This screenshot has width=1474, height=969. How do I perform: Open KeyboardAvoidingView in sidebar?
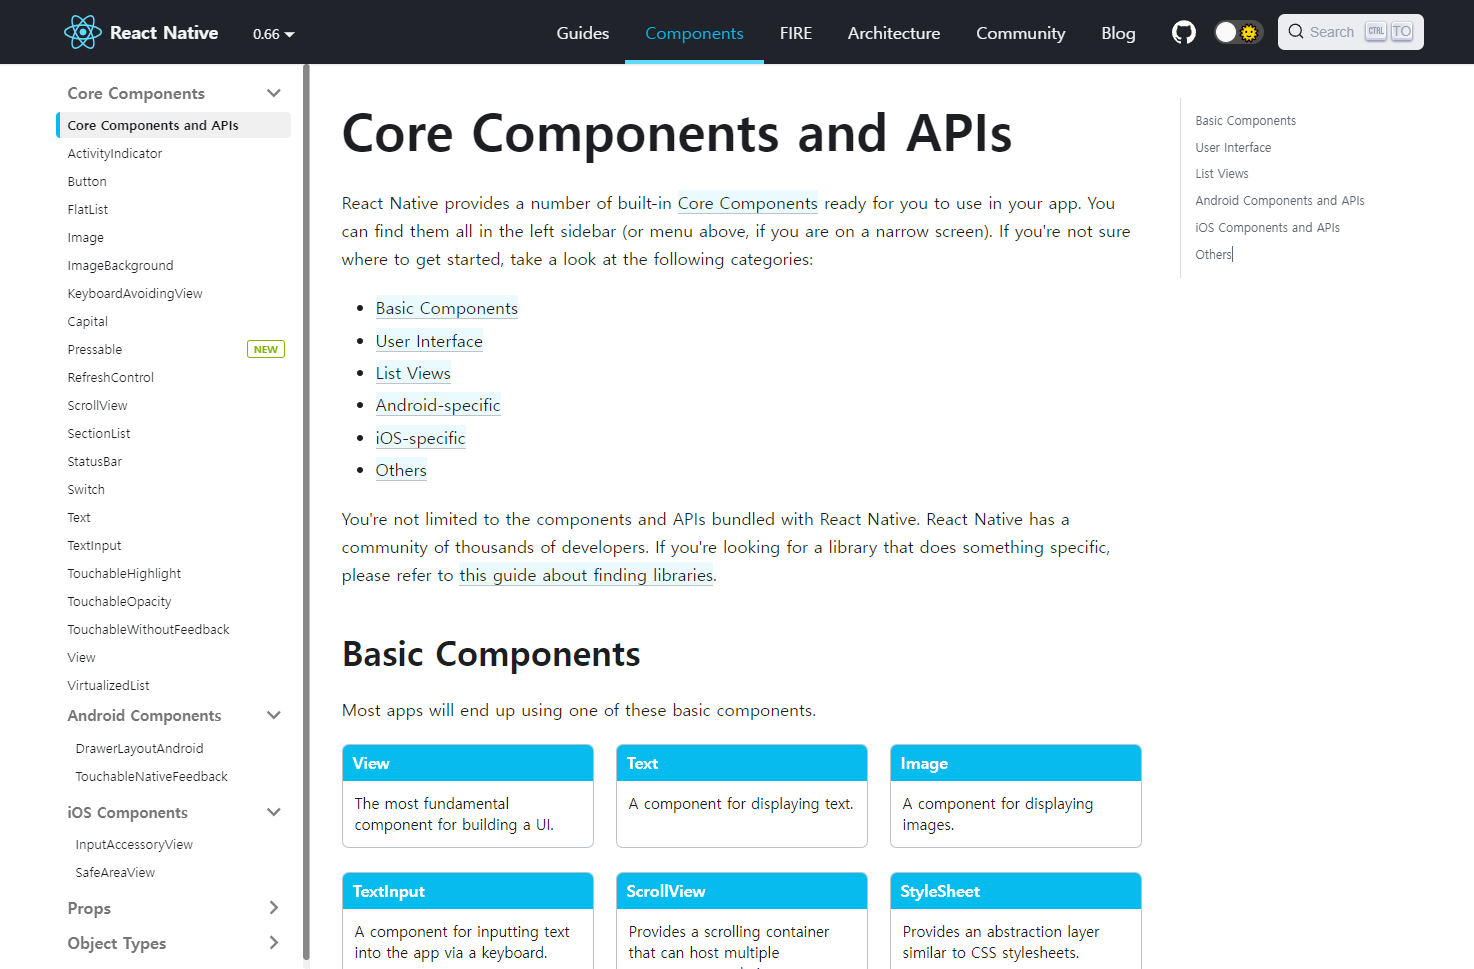(135, 293)
